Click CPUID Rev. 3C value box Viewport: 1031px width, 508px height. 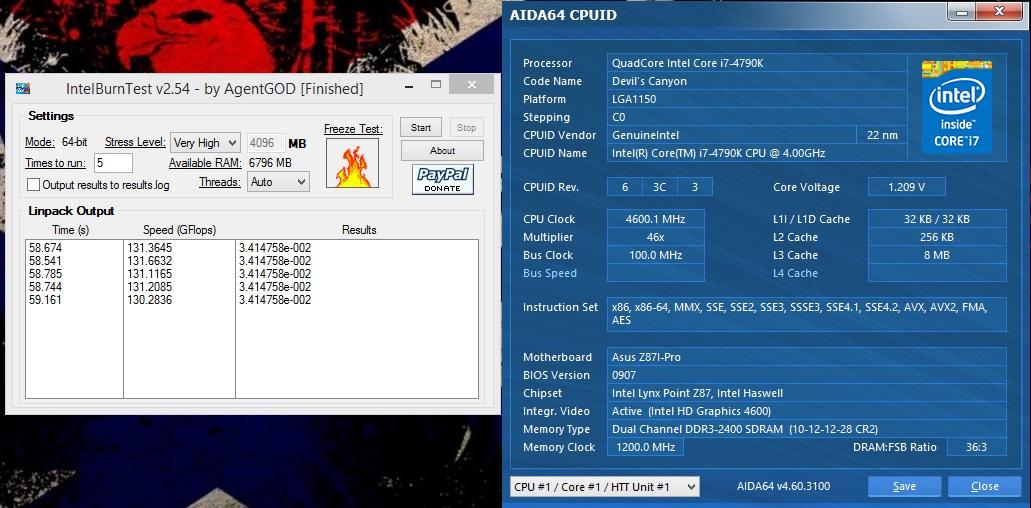659,187
